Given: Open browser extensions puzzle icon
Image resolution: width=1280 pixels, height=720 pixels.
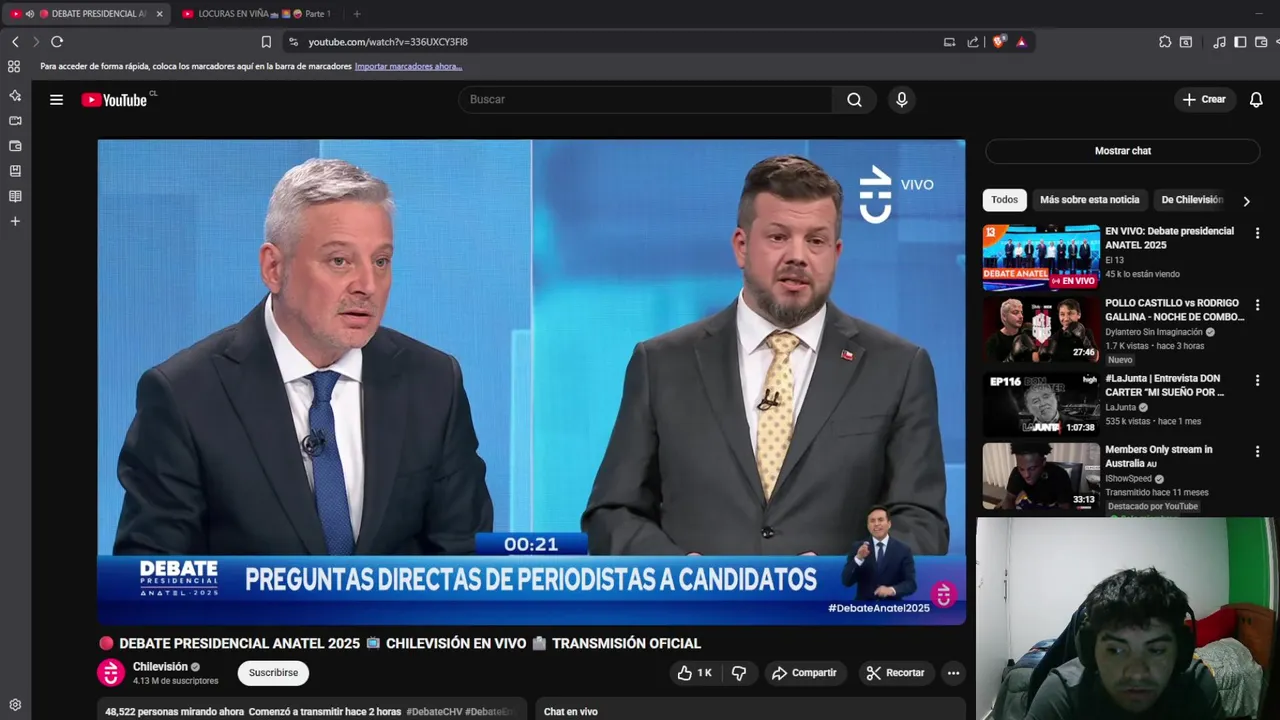Looking at the screenshot, I should 1165,42.
